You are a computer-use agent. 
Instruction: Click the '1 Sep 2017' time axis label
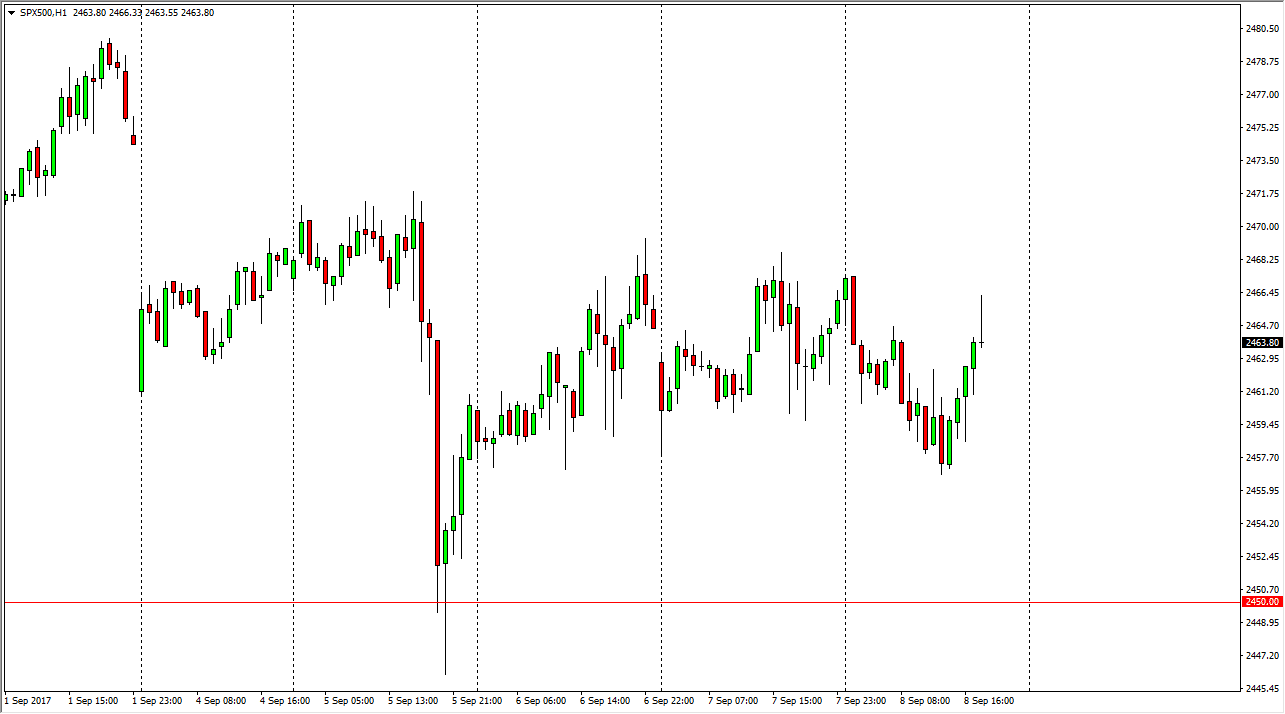tap(28, 701)
